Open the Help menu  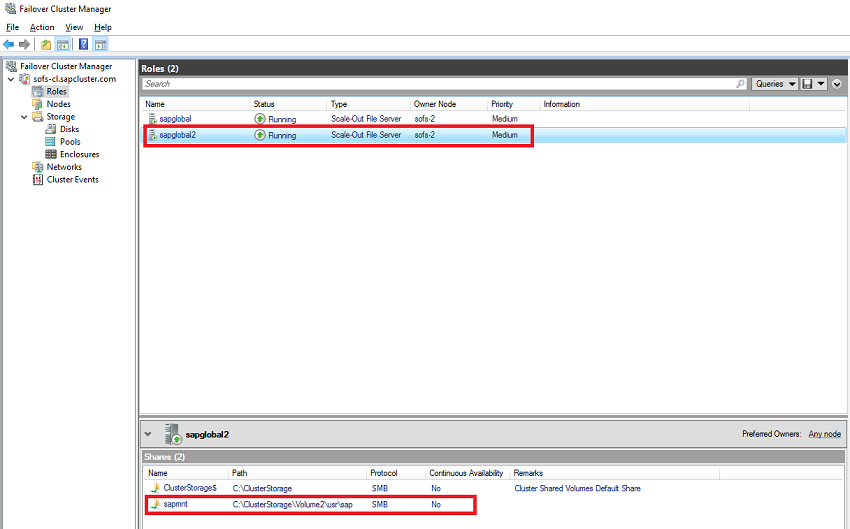(102, 27)
